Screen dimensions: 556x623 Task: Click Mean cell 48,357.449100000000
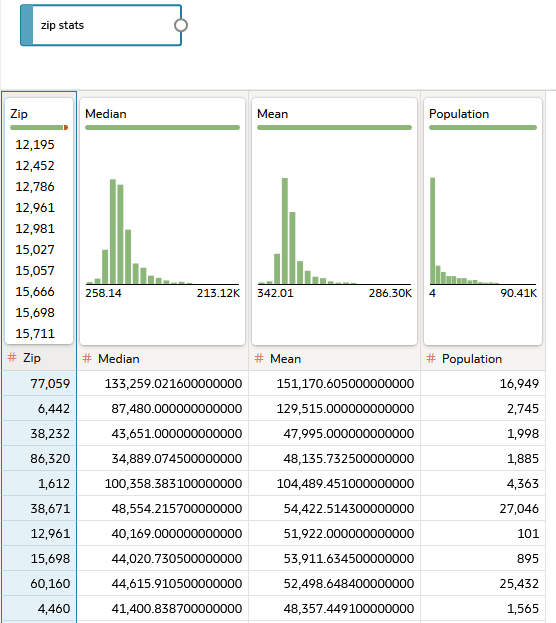335,609
